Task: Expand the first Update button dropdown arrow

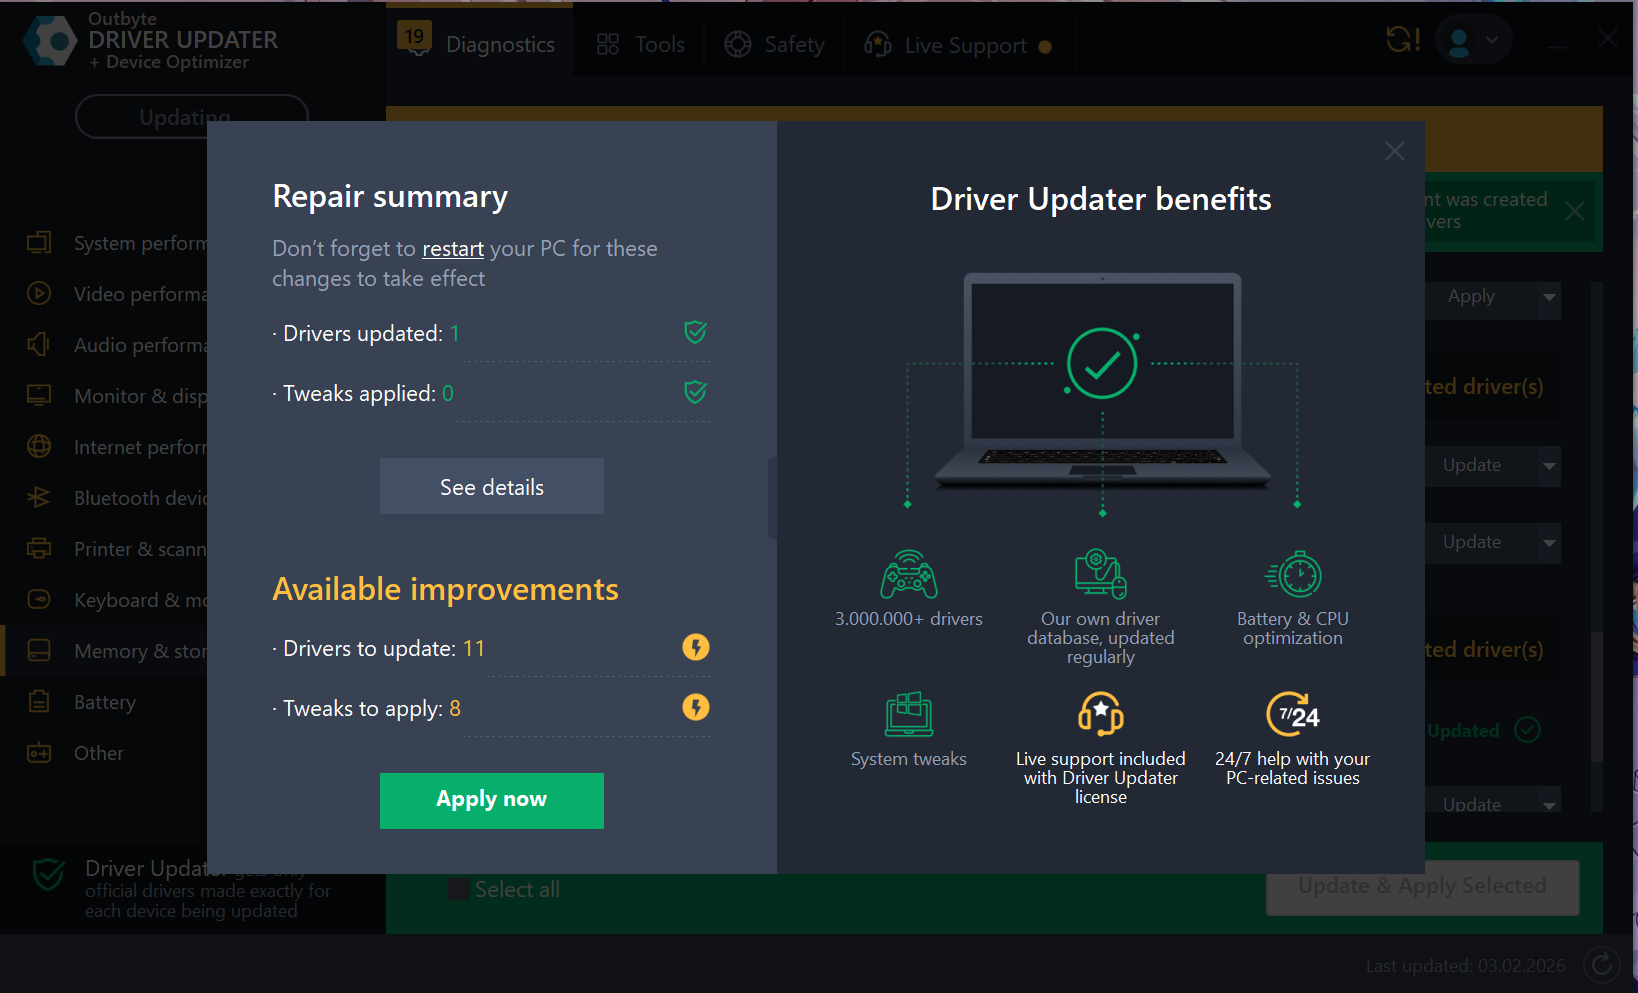Action: (1549, 466)
